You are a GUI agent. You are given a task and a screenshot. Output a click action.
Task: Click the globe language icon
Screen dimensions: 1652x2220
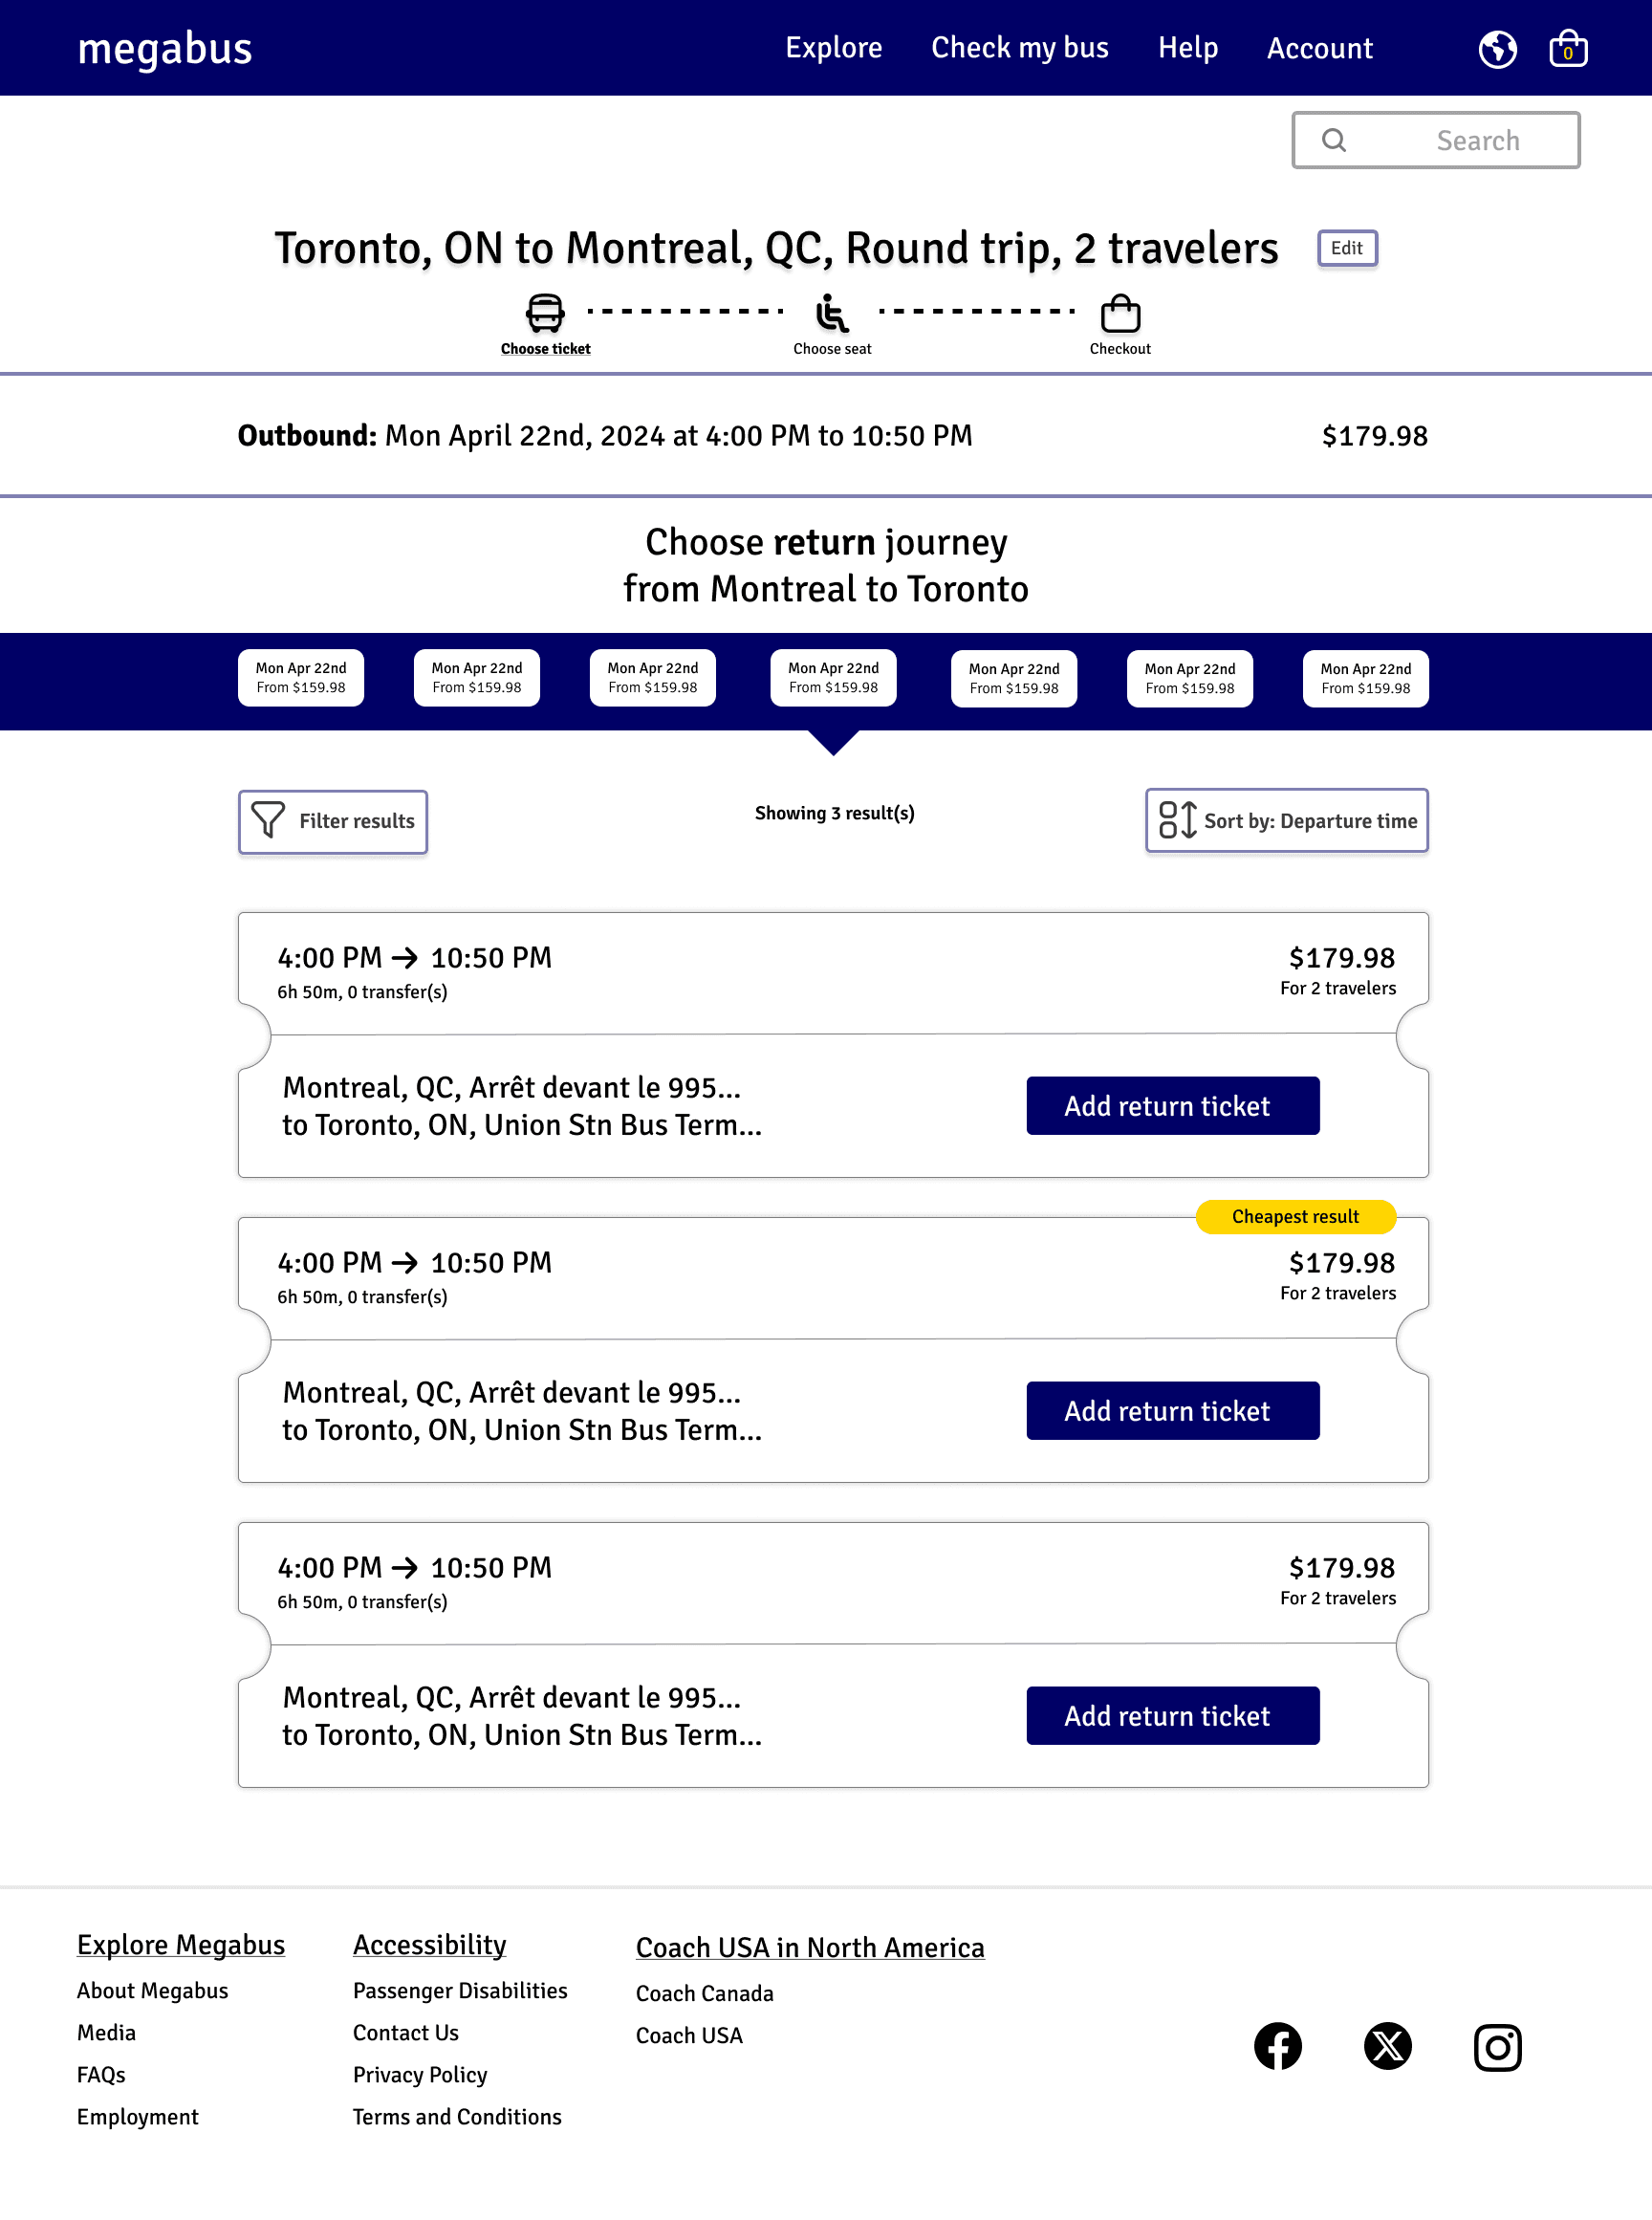pyautogui.click(x=1497, y=48)
